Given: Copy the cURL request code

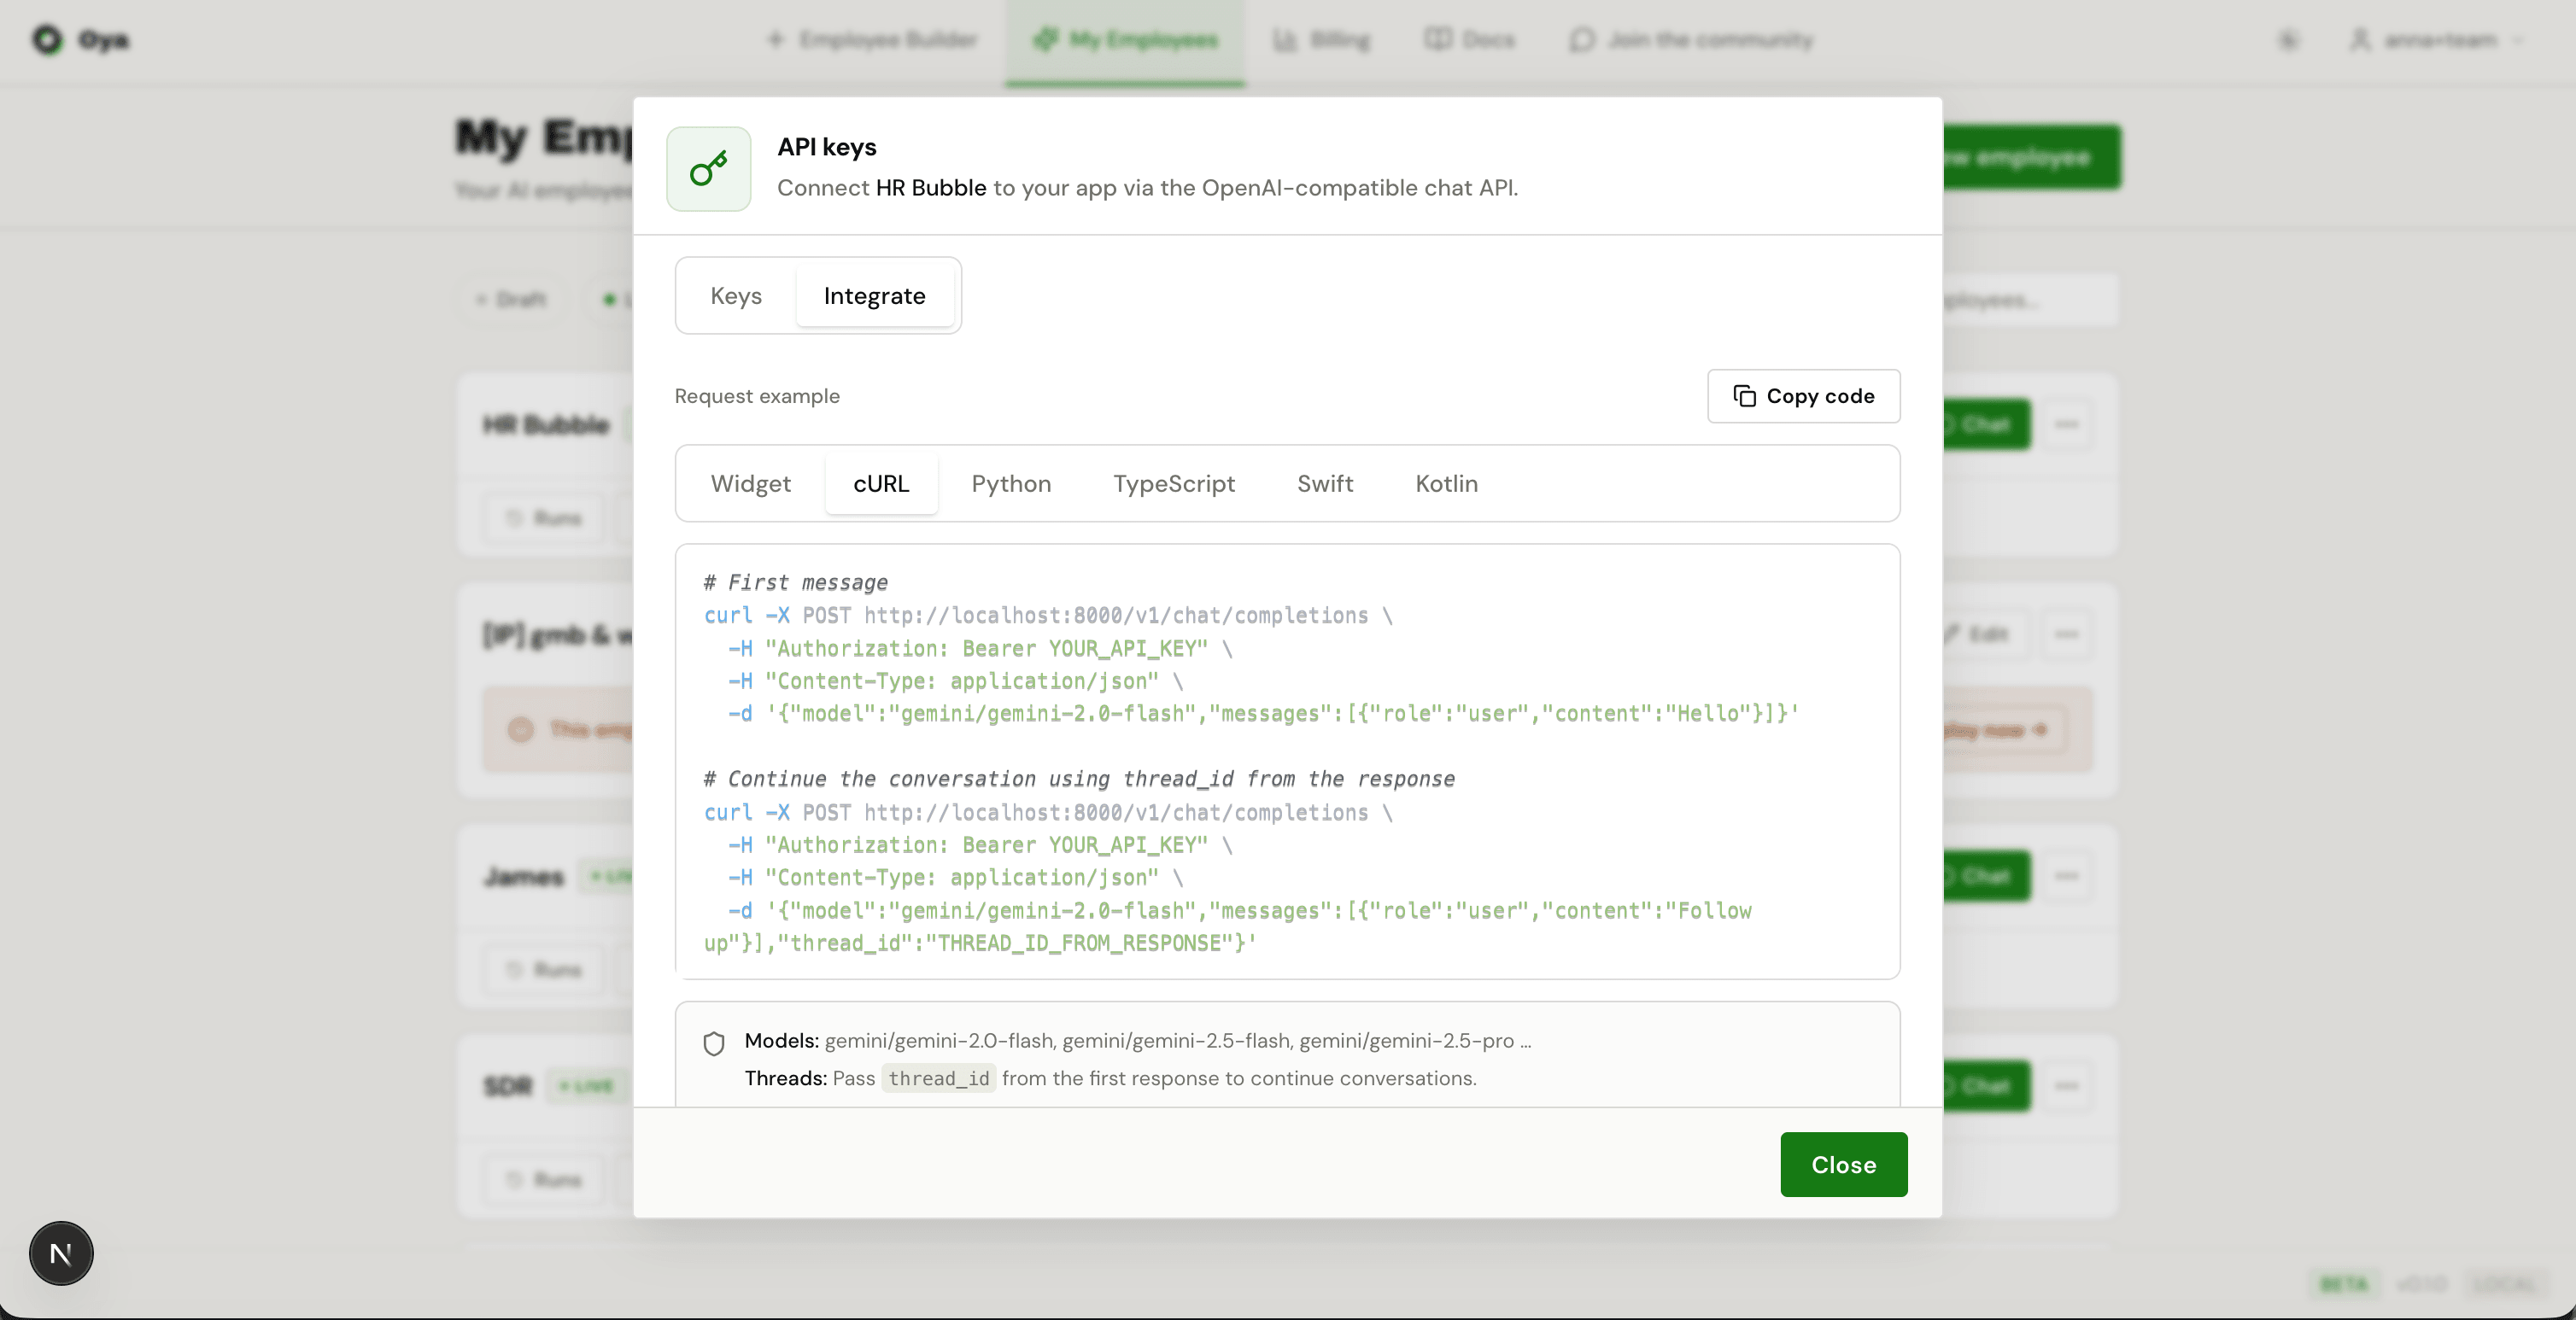Looking at the screenshot, I should tap(1802, 396).
